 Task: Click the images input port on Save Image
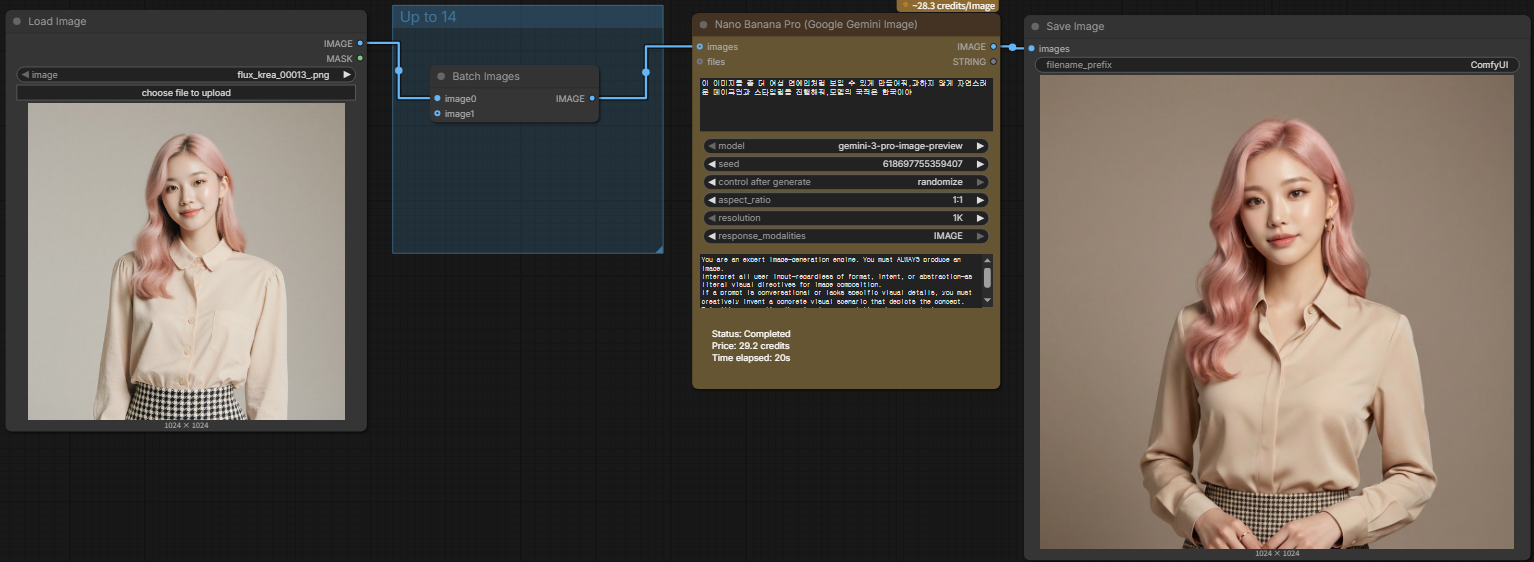tap(1031, 48)
